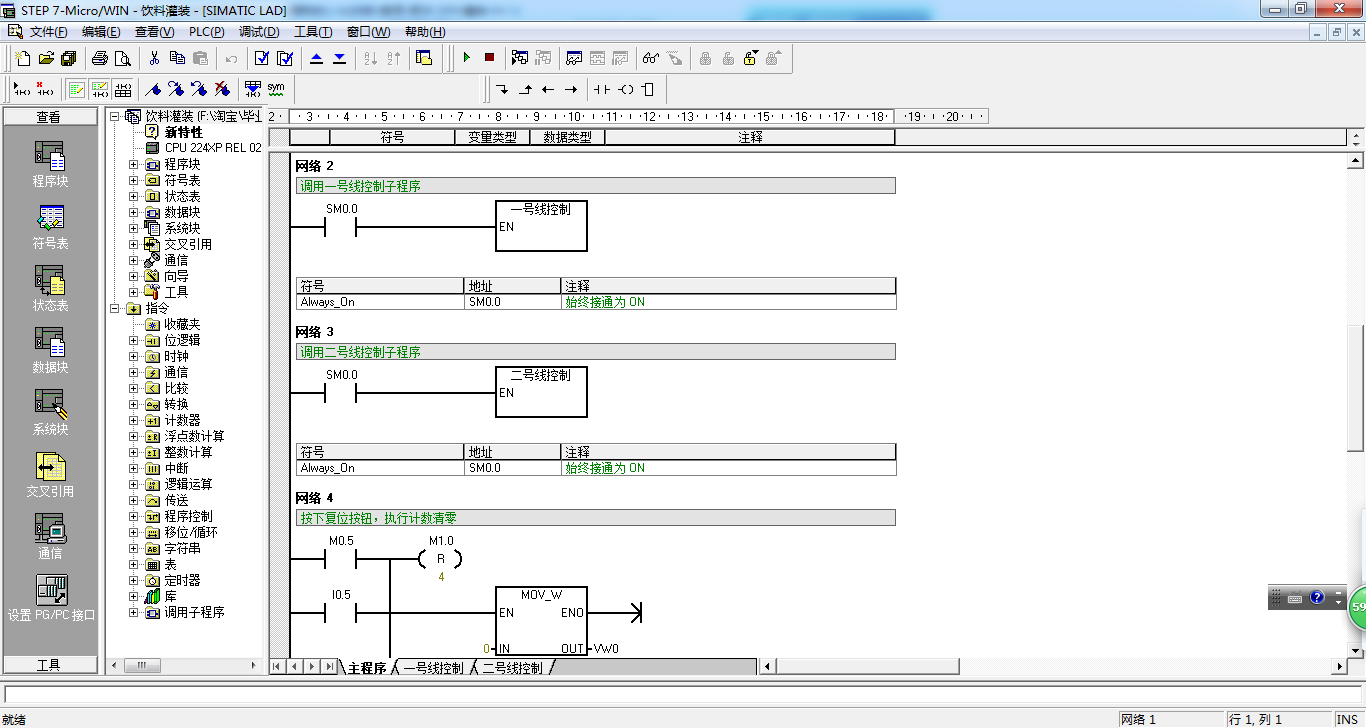
Task: Select the 主程序 tab
Action: point(367,668)
